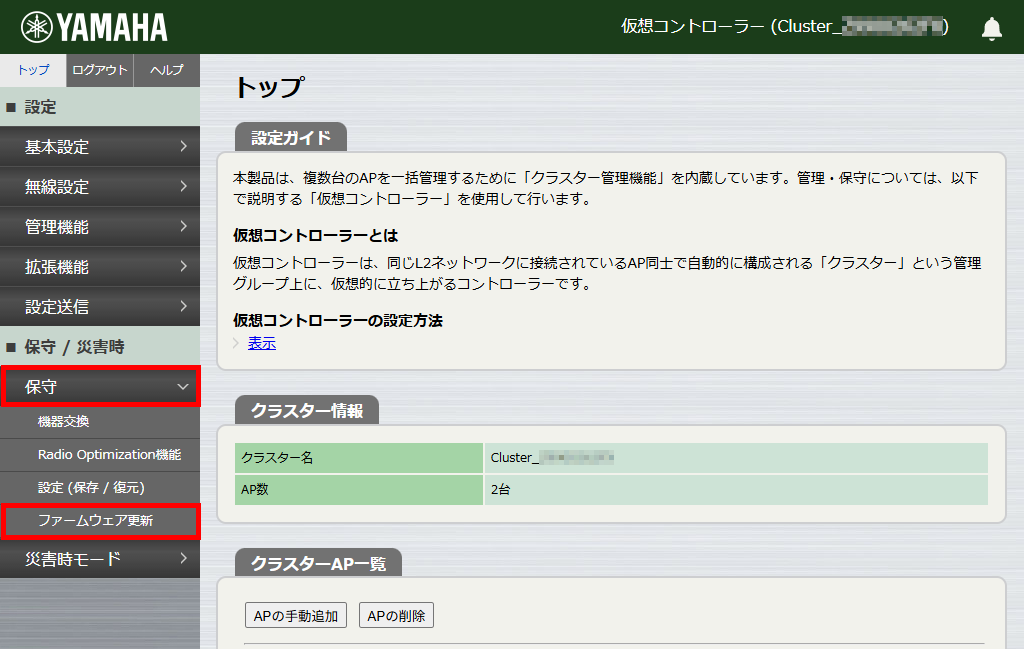Select the ログアウト tab

(100, 70)
